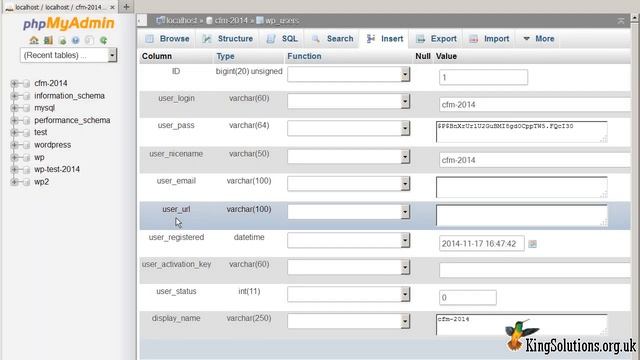
Task: Open the Function dropdown for ID row
Action: [348, 74]
